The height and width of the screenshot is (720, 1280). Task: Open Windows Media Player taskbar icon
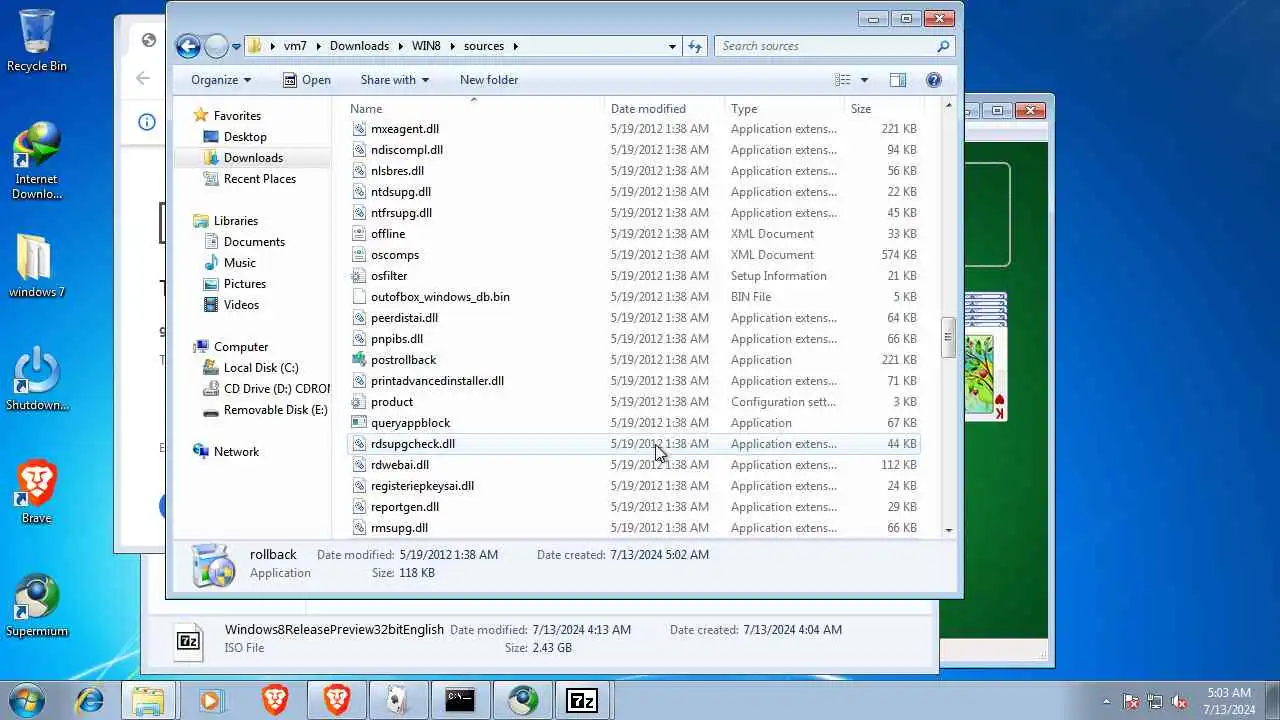(x=210, y=700)
